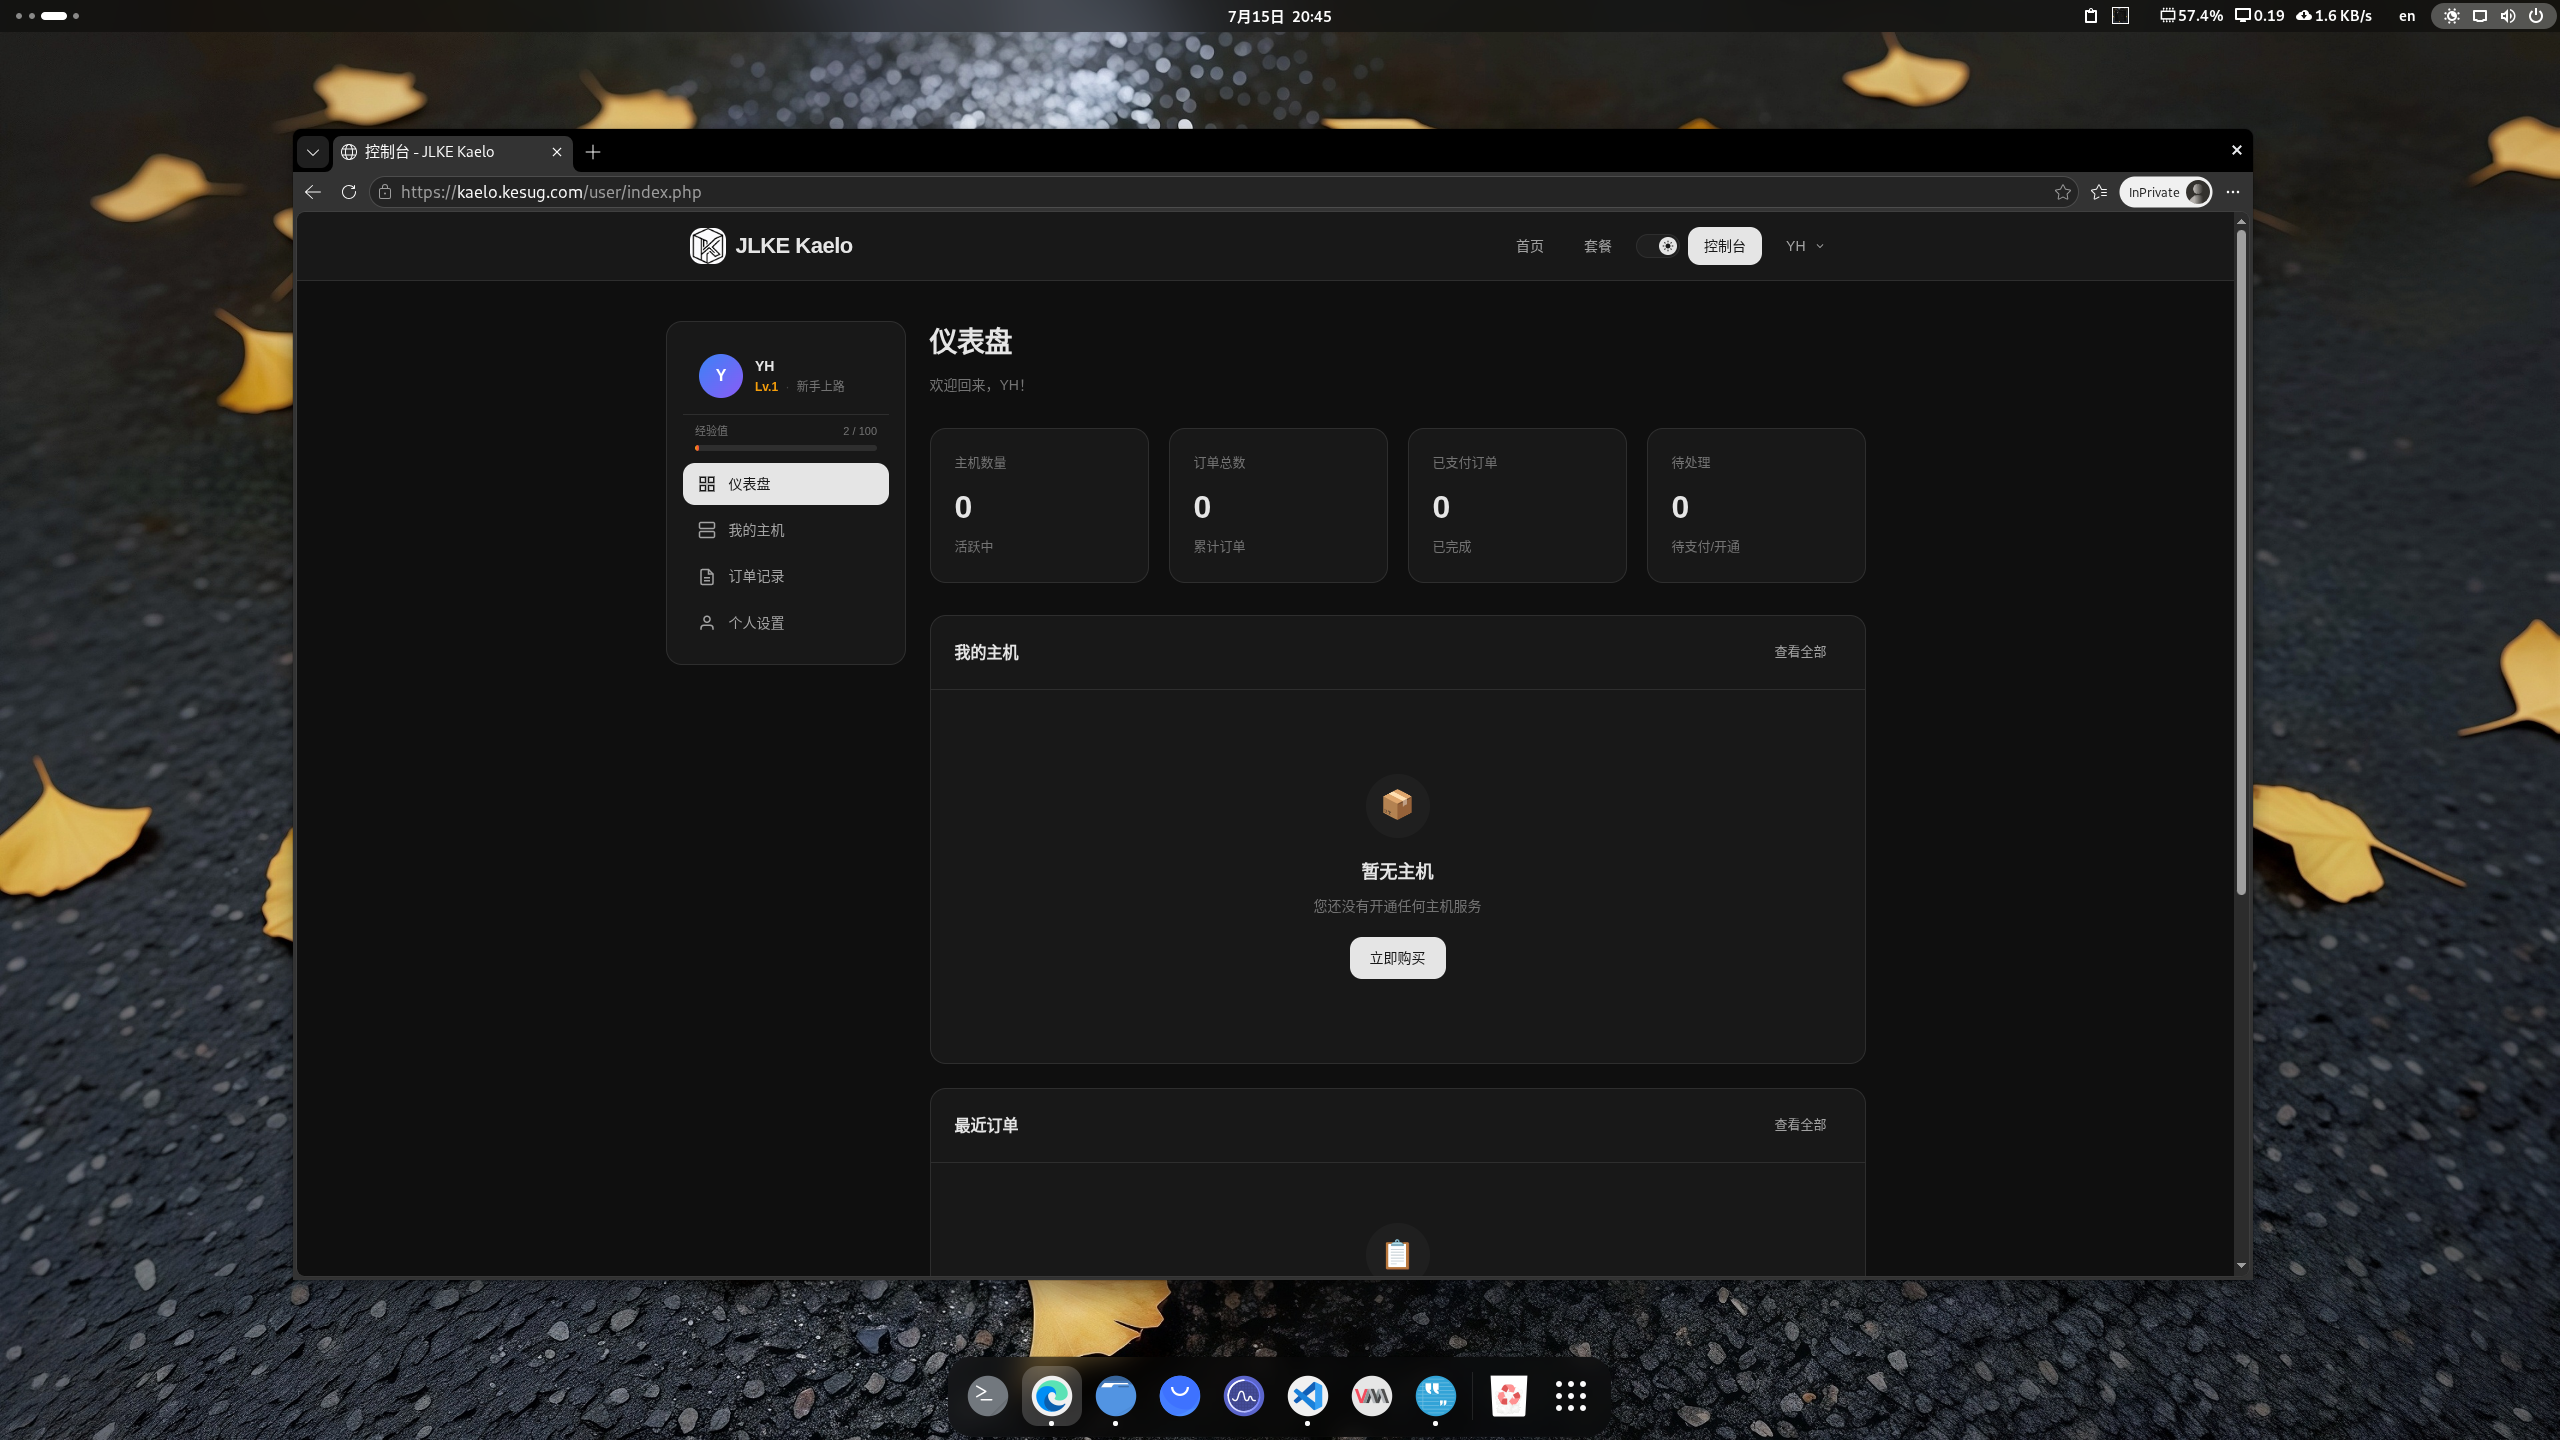The image size is (2560, 1440).
Task: Click the 经验值 progress bar
Action: point(786,448)
